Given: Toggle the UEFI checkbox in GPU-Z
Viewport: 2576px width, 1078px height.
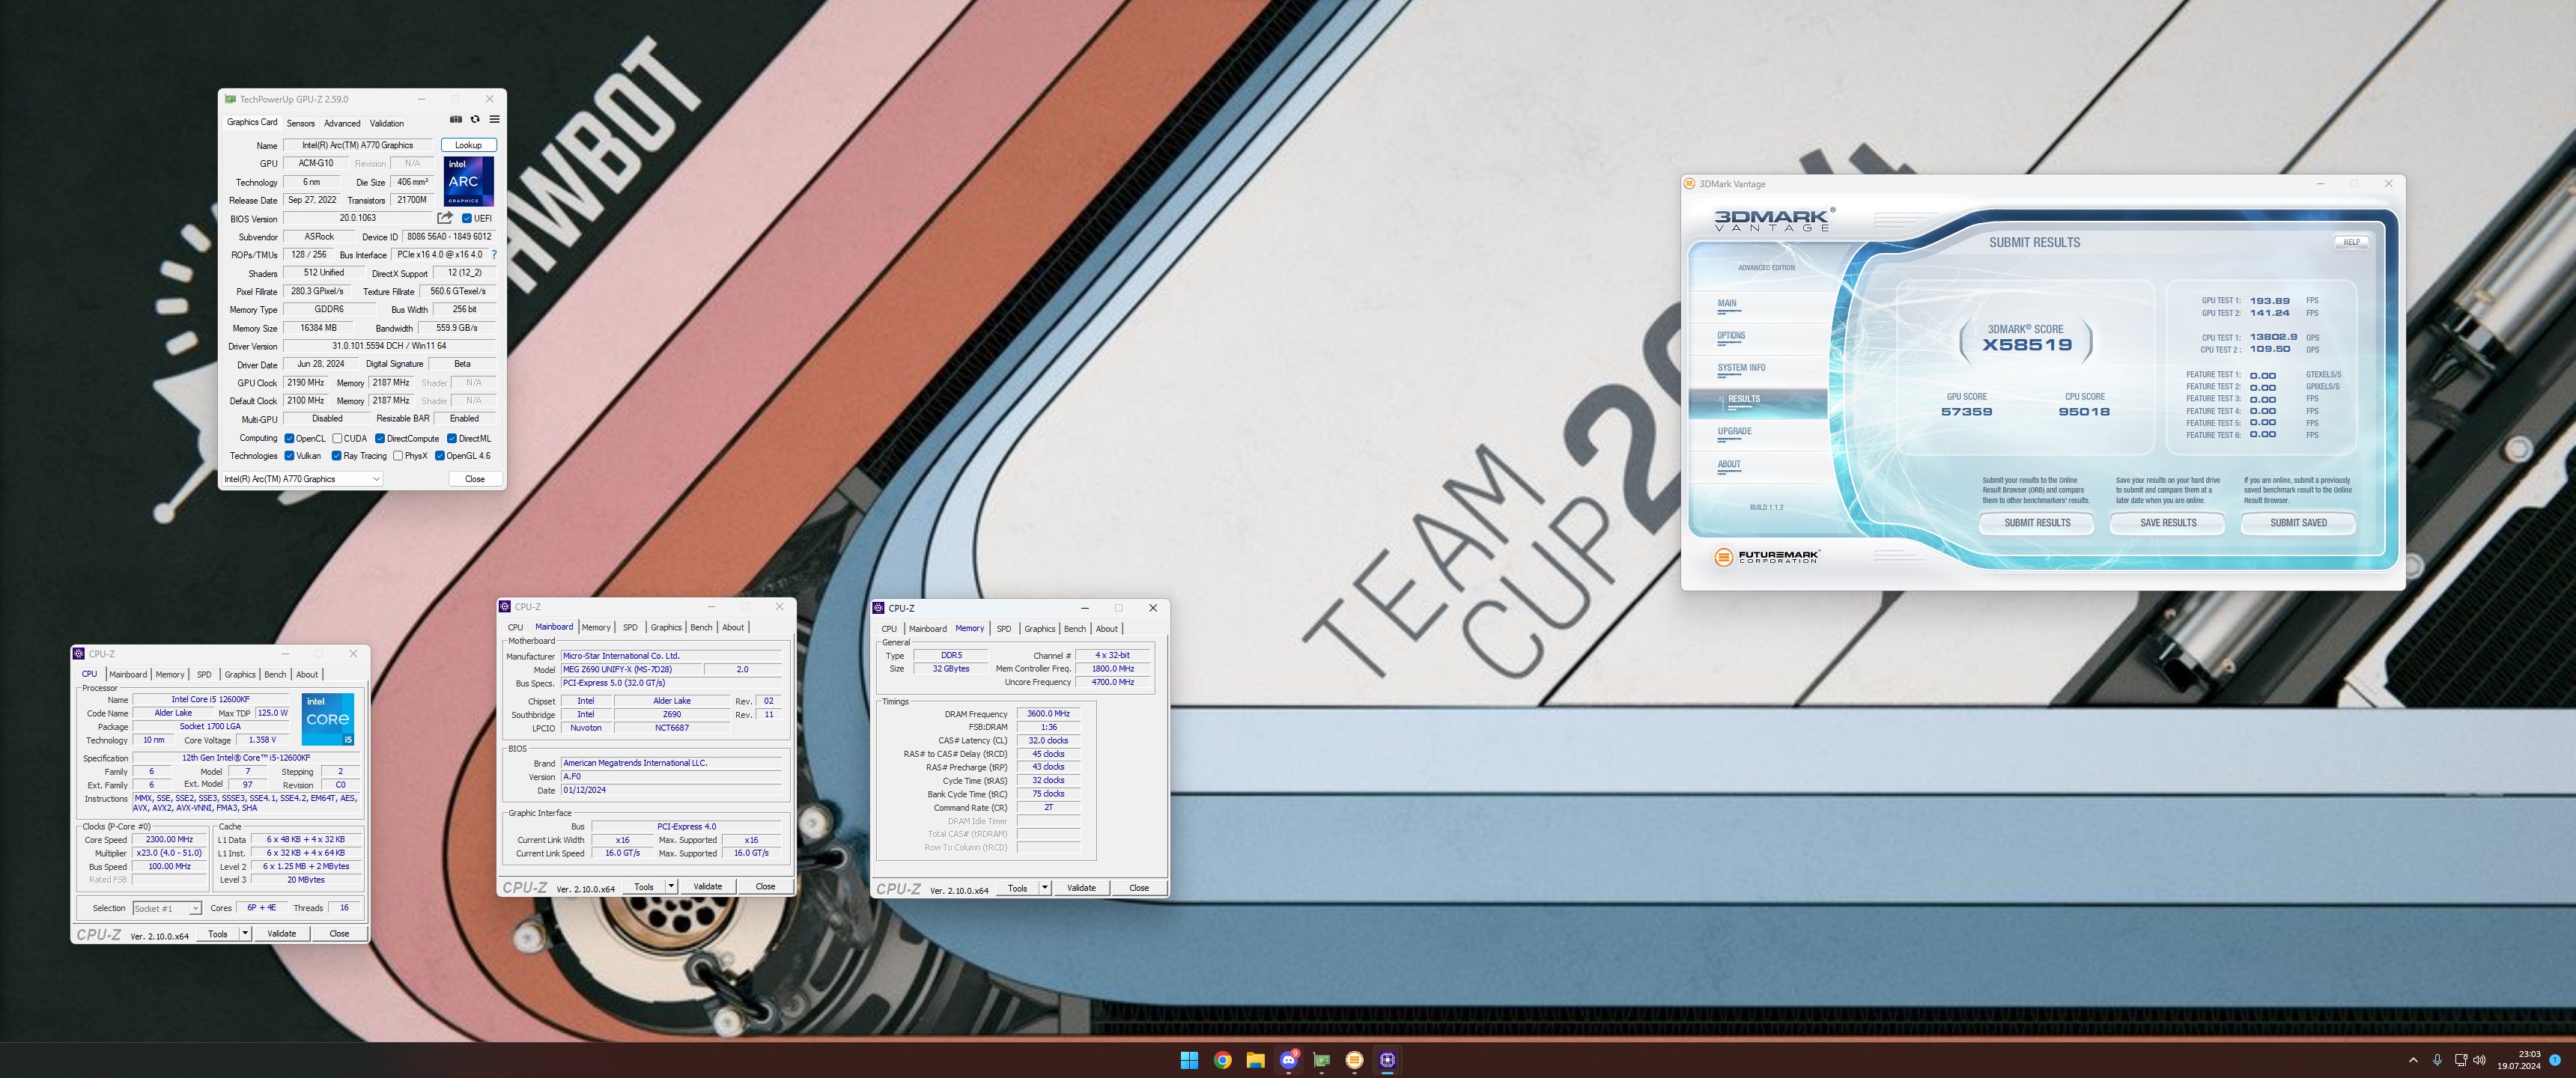Looking at the screenshot, I should [x=467, y=218].
